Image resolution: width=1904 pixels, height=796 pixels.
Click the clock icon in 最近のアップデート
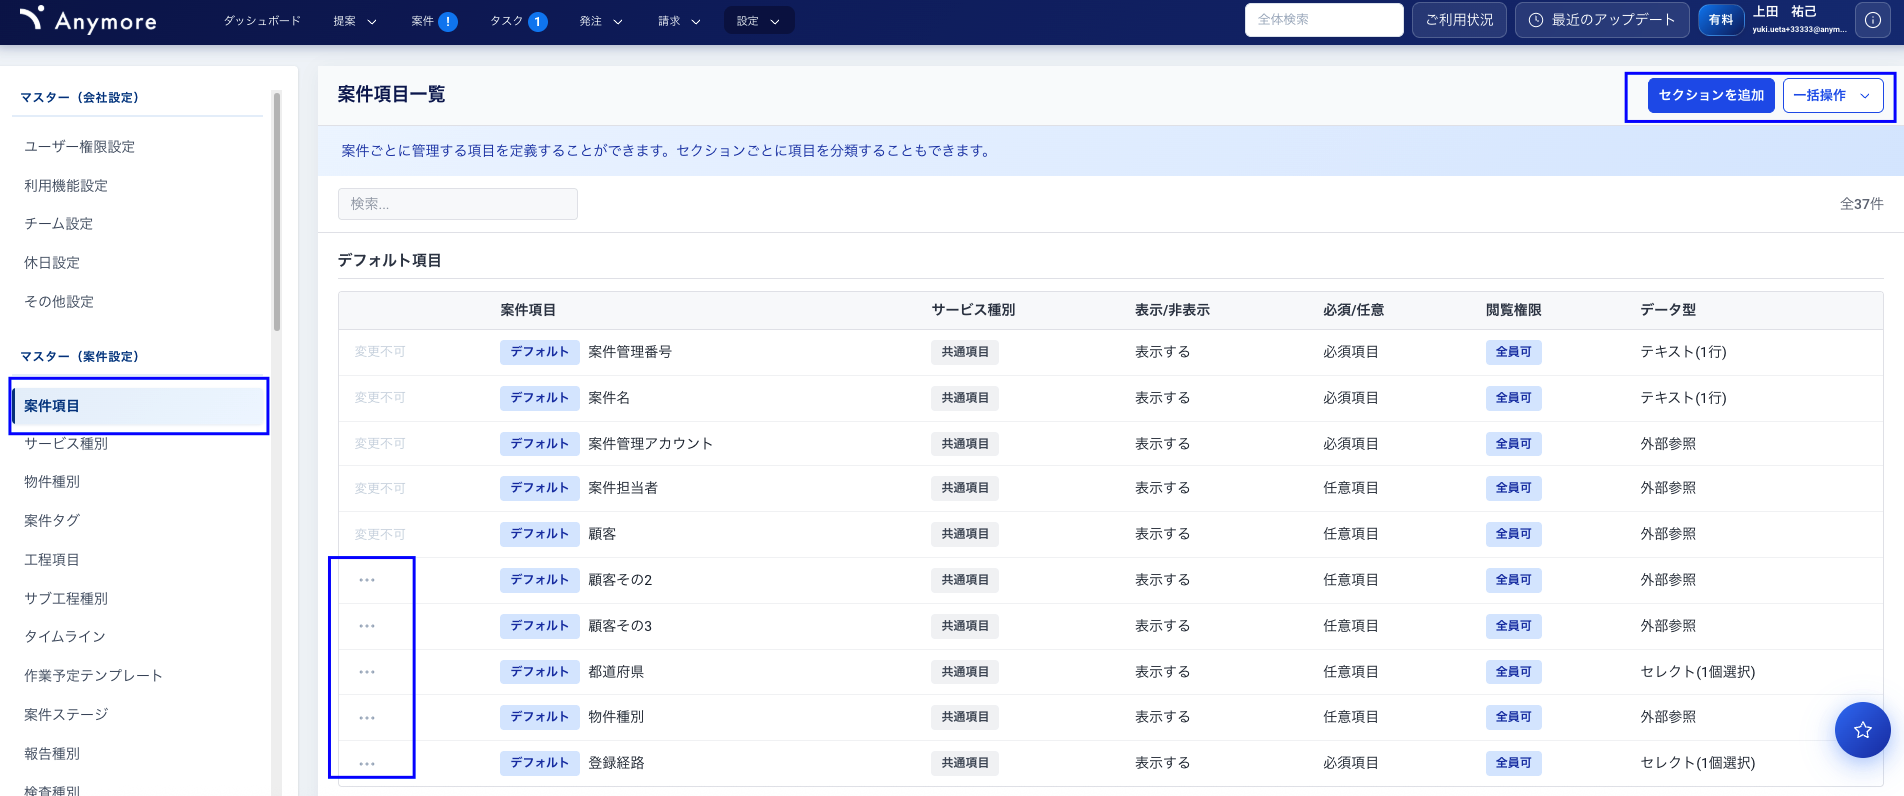click(1536, 20)
